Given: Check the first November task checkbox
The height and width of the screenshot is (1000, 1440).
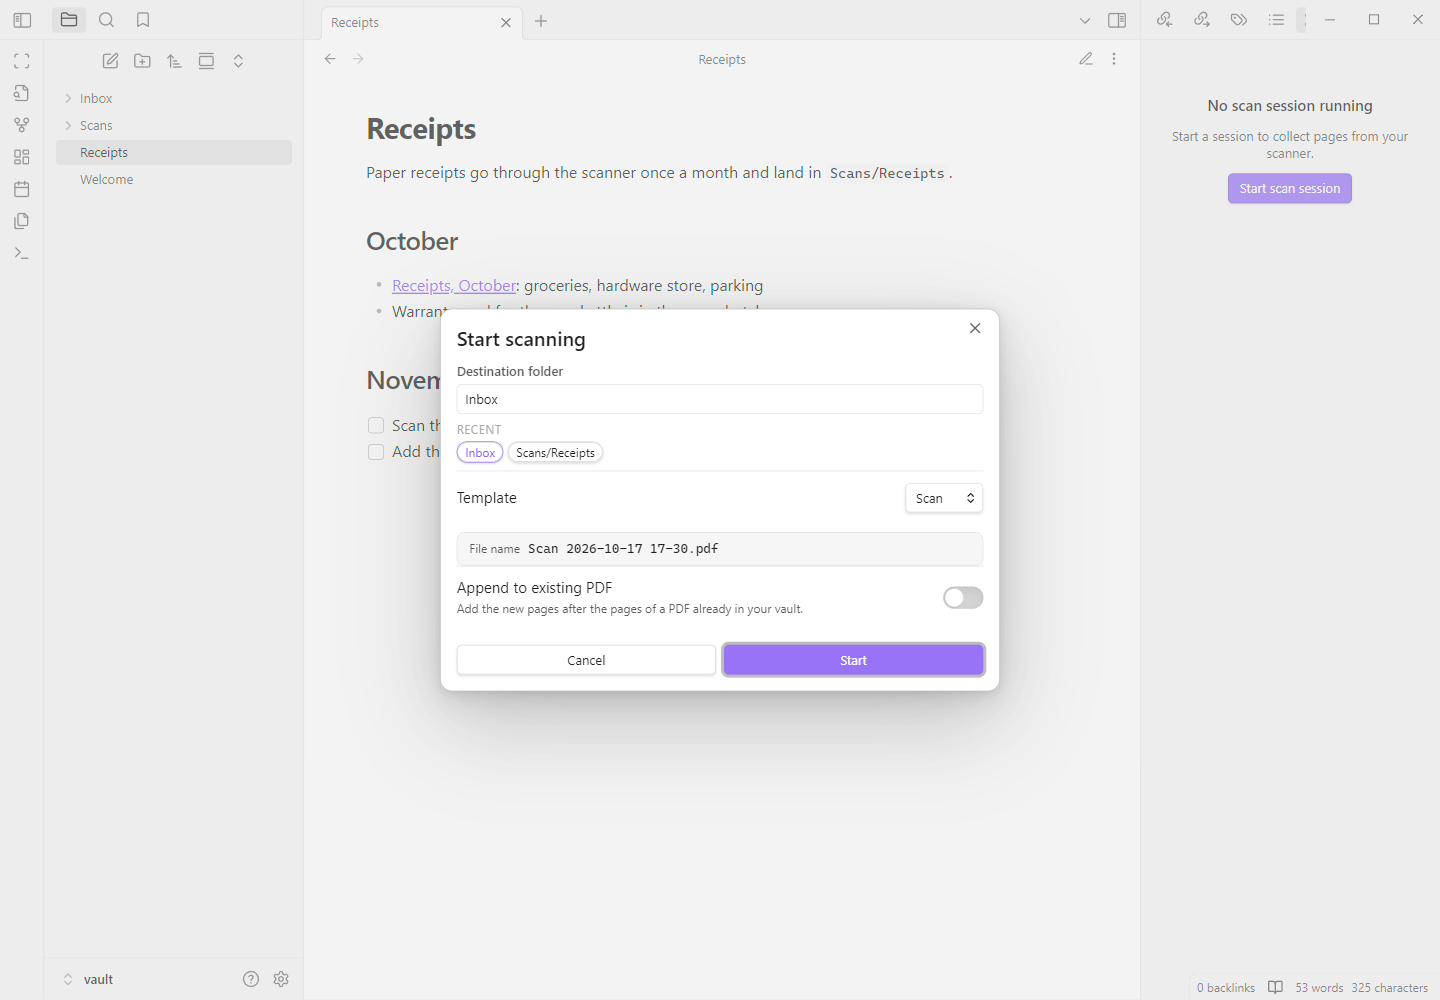Looking at the screenshot, I should [376, 426].
